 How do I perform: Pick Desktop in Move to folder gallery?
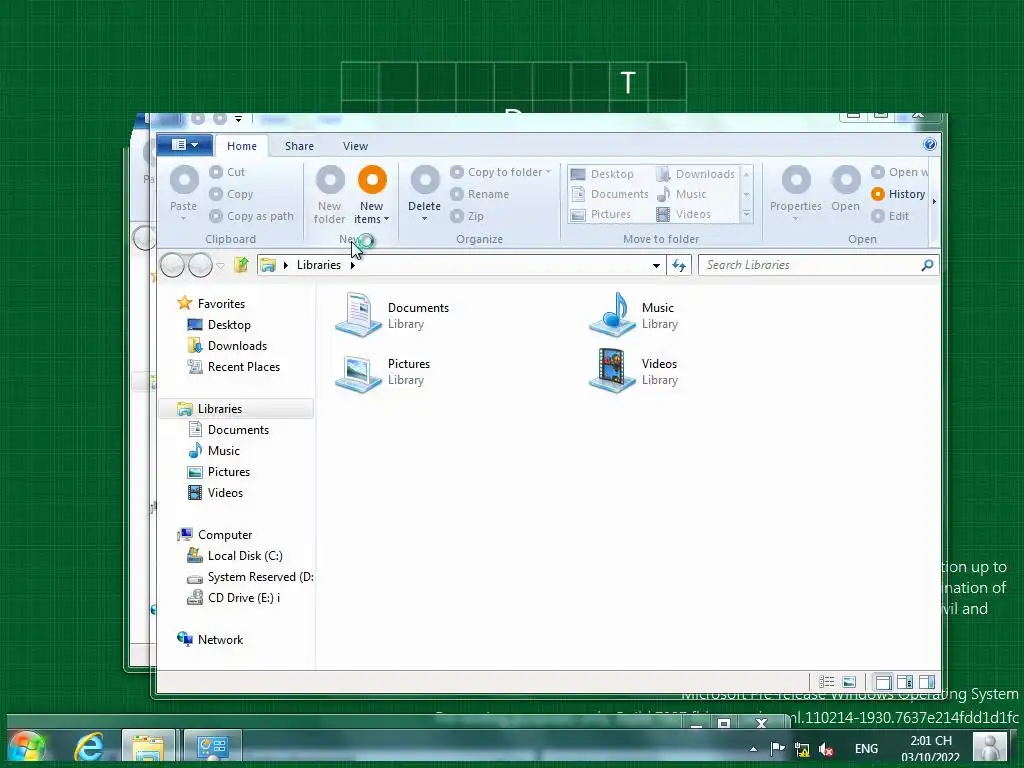click(602, 174)
